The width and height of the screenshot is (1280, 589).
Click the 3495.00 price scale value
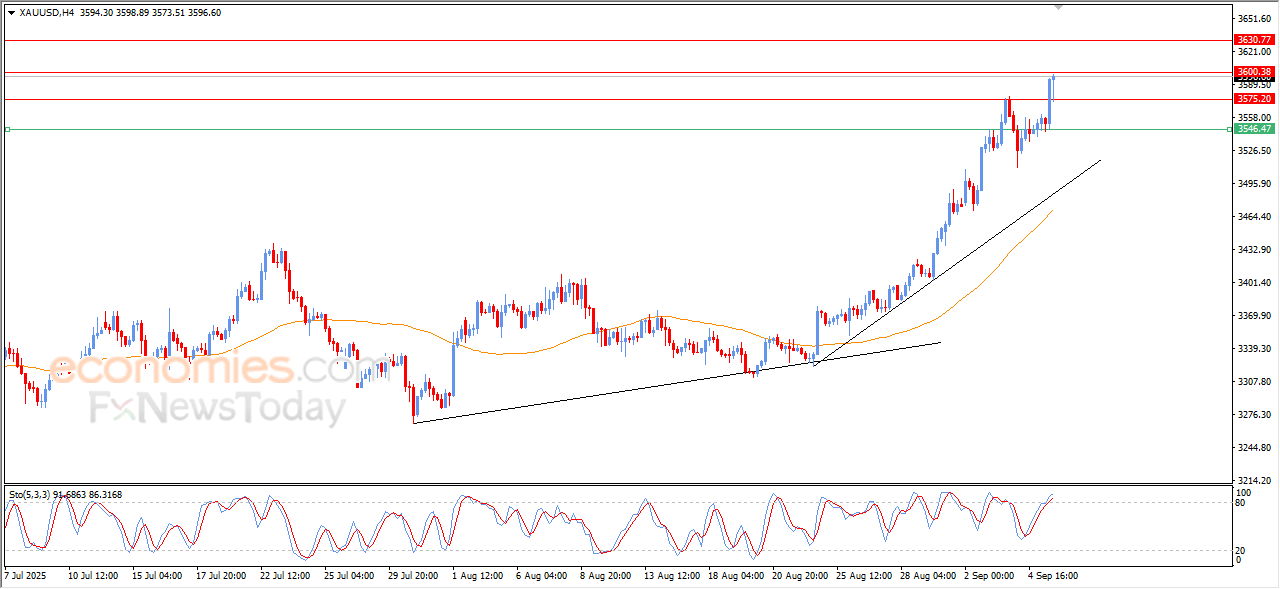tap(1254, 184)
